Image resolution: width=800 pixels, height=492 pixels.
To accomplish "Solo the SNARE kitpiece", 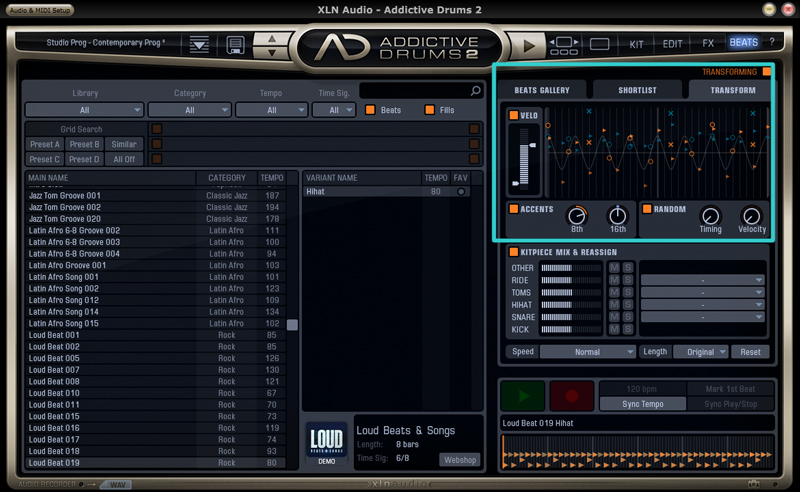I will pyautogui.click(x=628, y=317).
